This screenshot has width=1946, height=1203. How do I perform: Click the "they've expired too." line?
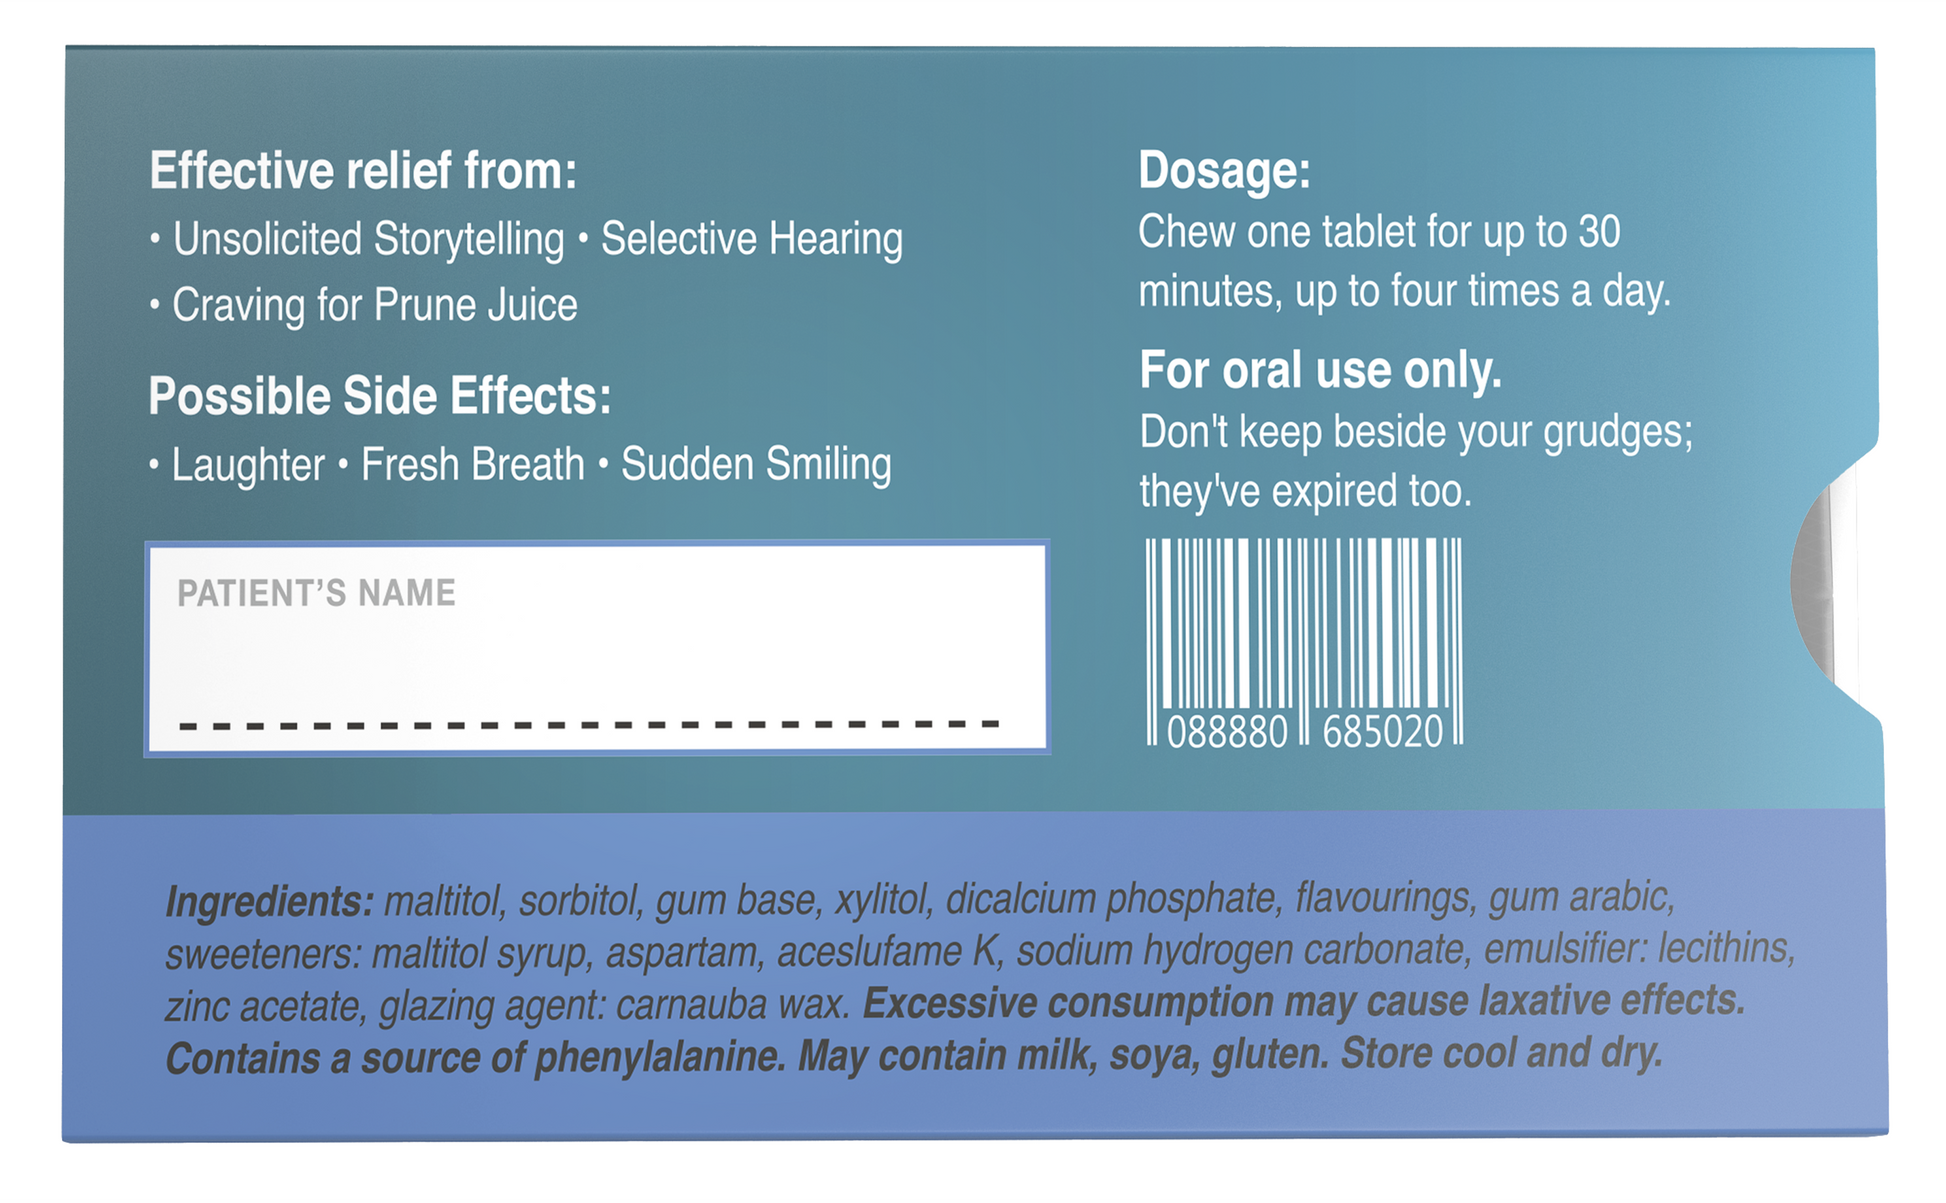tap(1305, 492)
